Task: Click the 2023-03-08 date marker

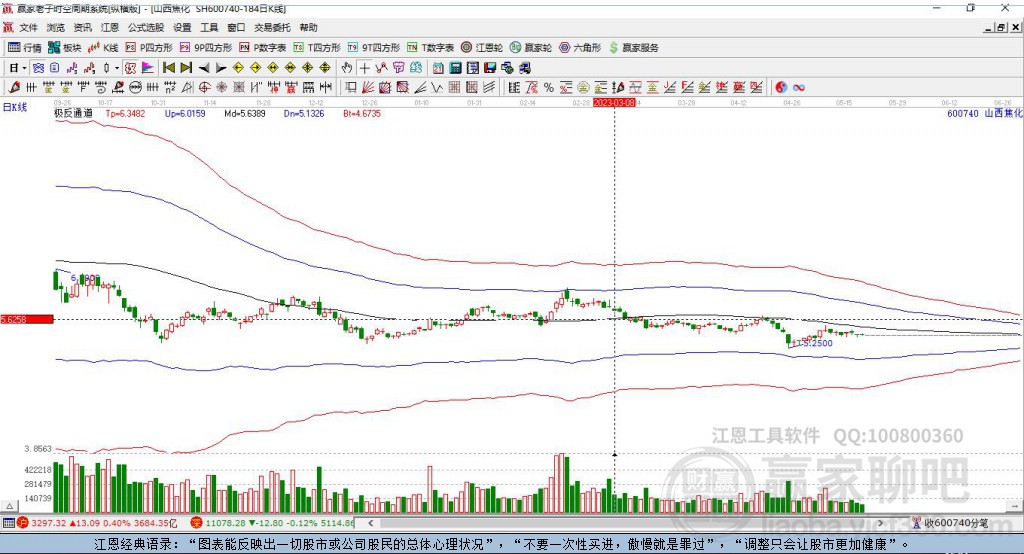Action: click(x=614, y=103)
